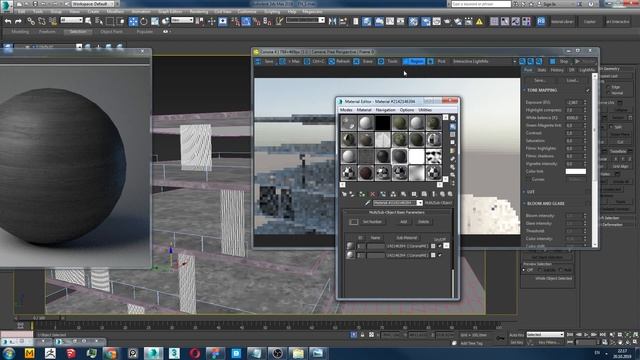The image size is (640, 360).
Task: Open Opera browser from taskbar
Action: (195, 353)
